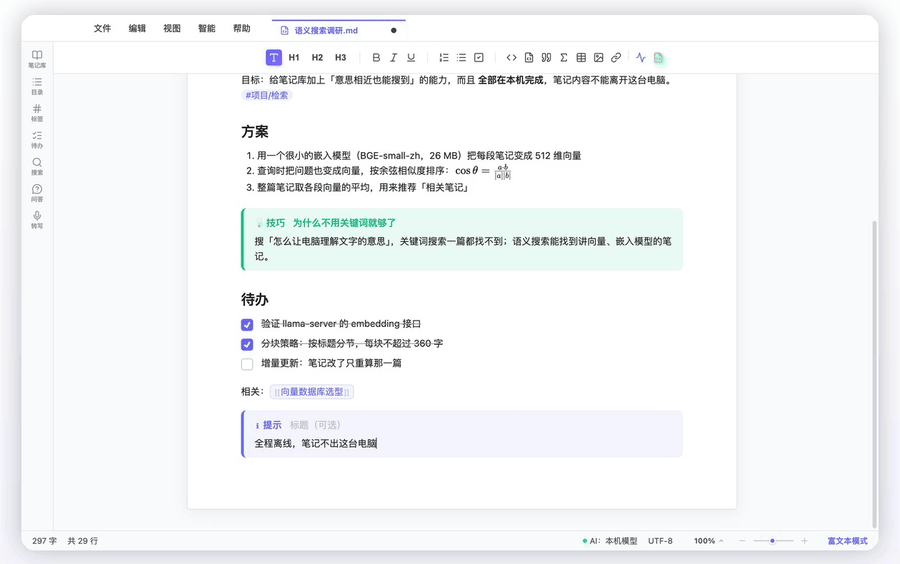Click the AI: 本机模型 status indicator
This screenshot has height=564, width=900.
(x=610, y=540)
